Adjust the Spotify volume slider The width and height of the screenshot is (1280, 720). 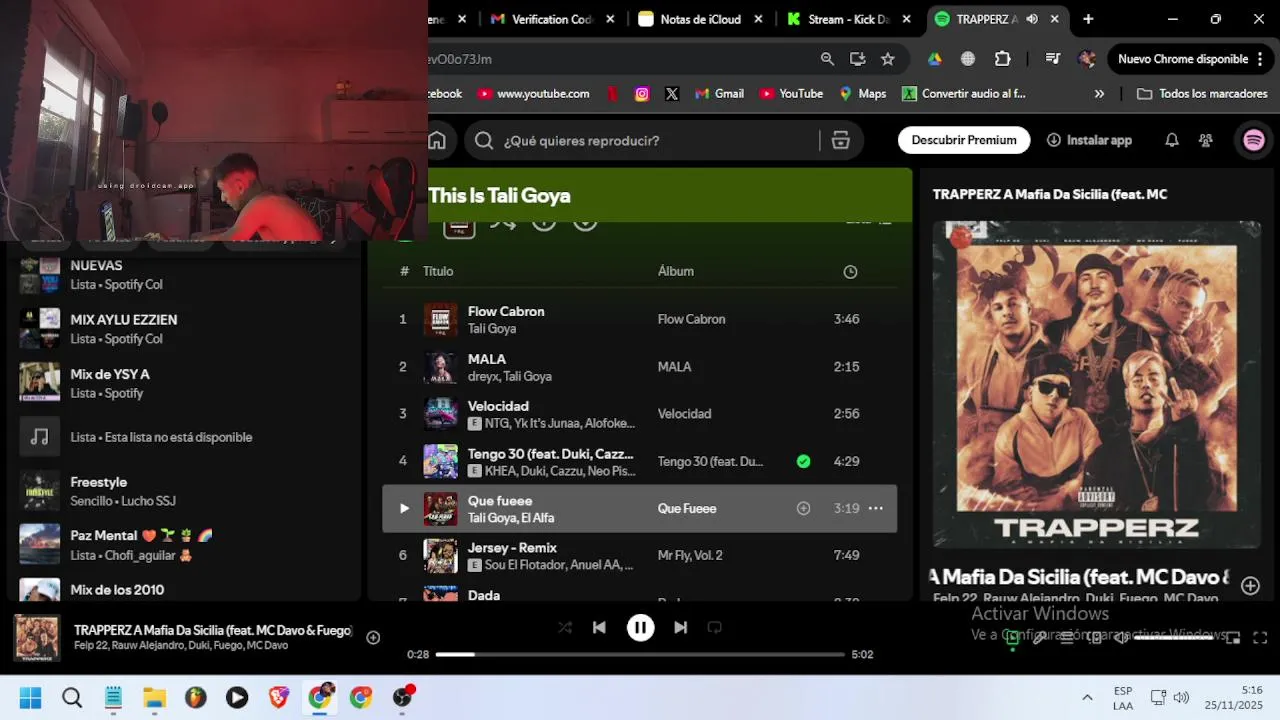[1174, 637]
